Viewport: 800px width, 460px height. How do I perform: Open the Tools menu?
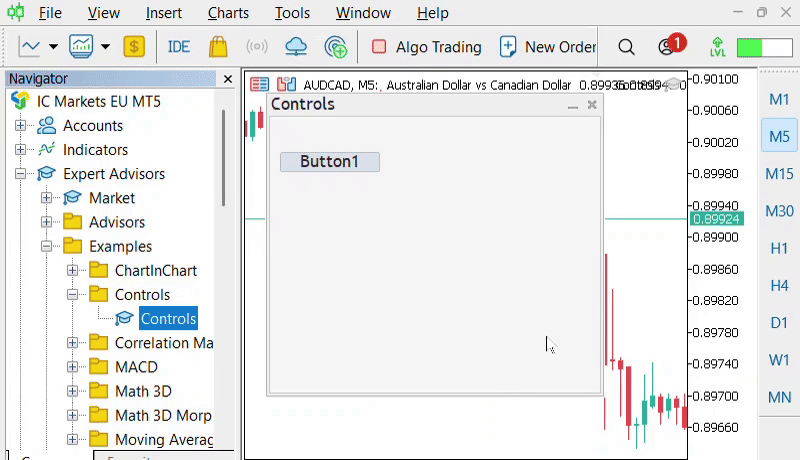pos(292,13)
